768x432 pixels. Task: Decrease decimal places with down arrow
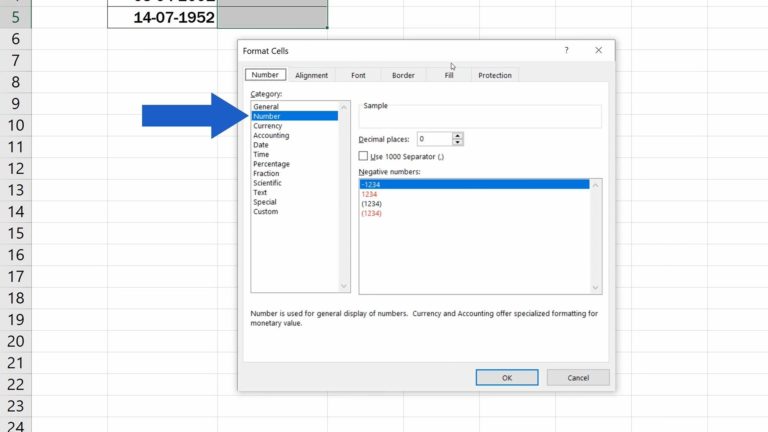point(458,143)
